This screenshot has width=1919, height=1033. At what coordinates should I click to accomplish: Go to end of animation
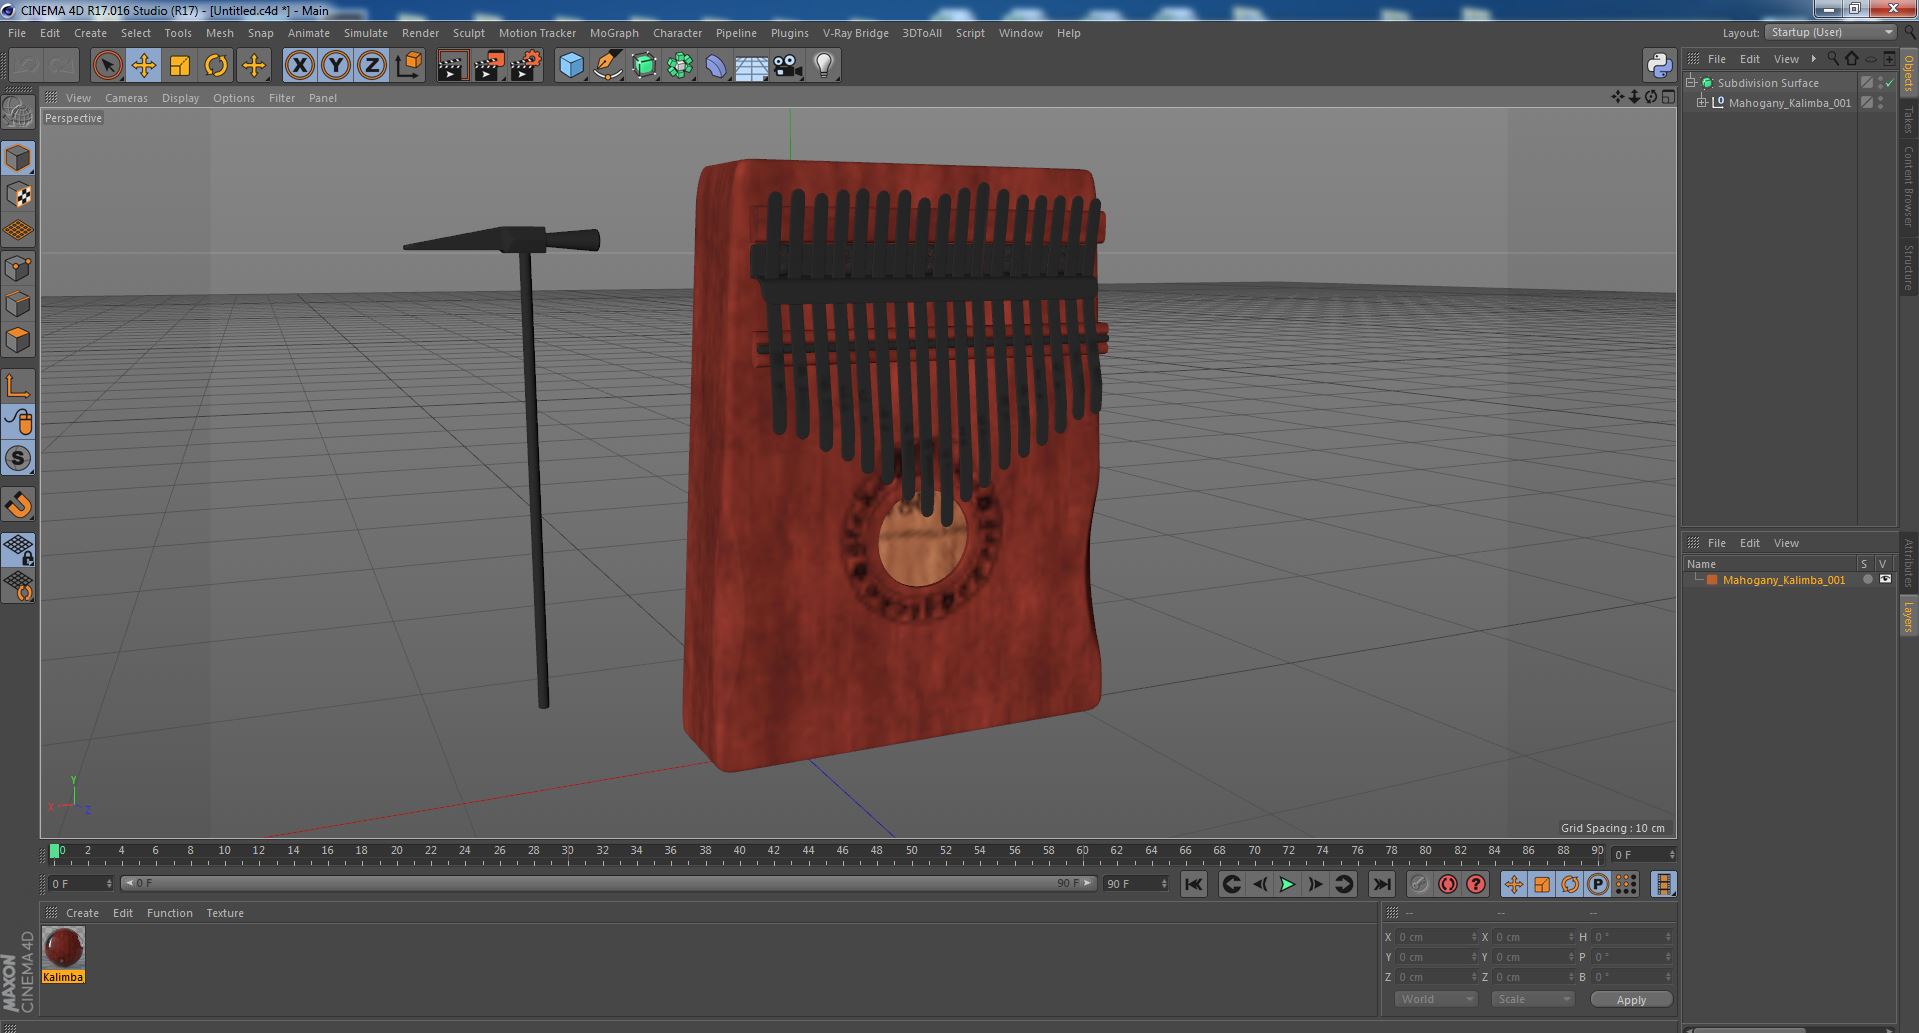[x=1382, y=884]
